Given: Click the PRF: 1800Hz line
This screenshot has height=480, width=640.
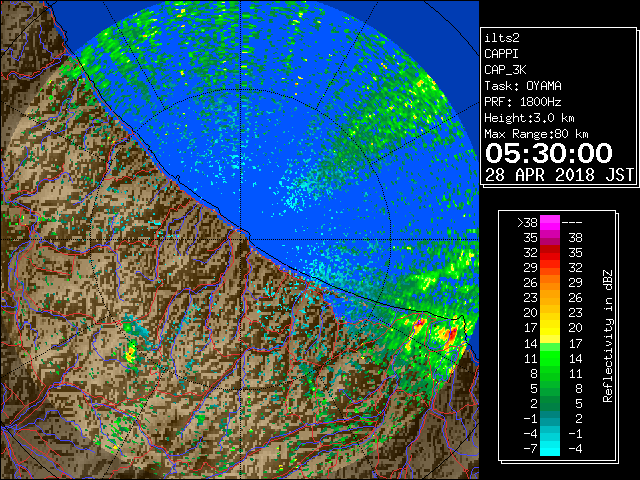Looking at the screenshot, I should click(x=523, y=102).
